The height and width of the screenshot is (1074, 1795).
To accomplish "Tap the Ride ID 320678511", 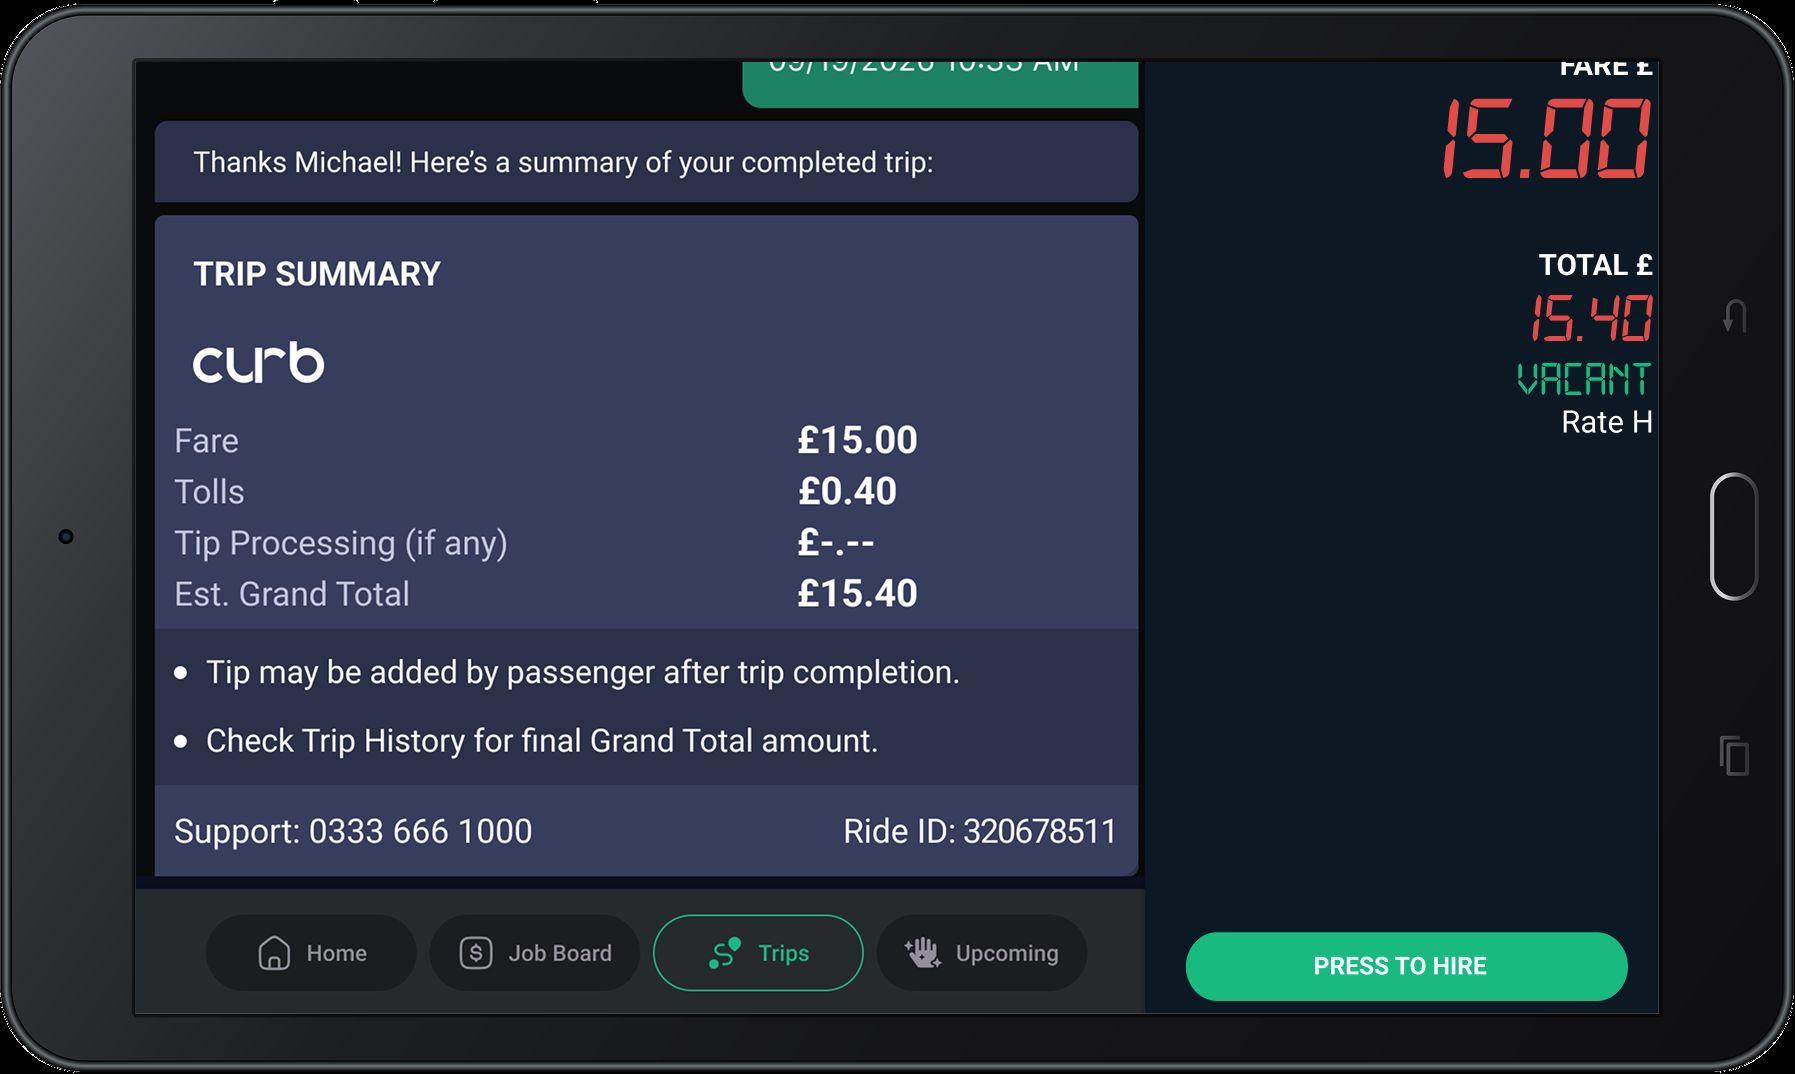I will point(1039,831).
